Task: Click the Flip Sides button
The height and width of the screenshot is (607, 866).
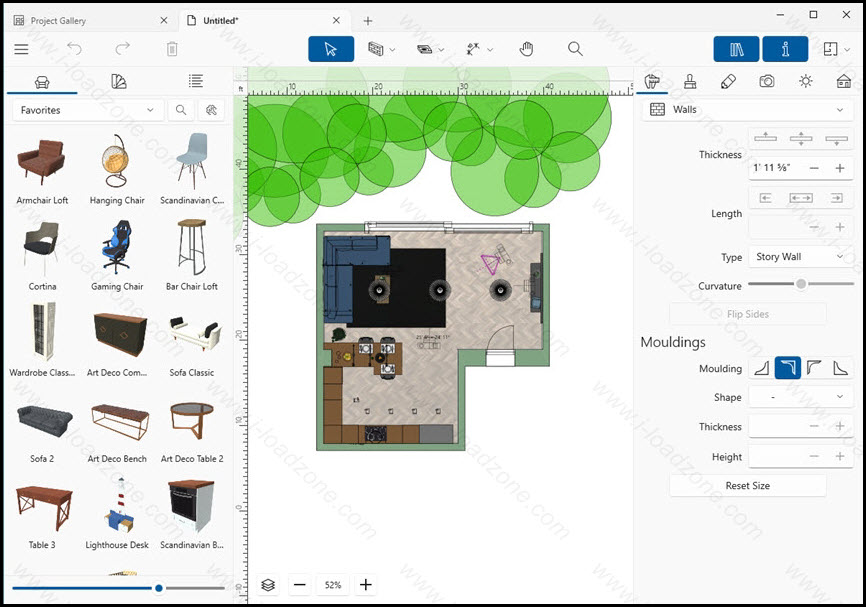Action: click(748, 314)
